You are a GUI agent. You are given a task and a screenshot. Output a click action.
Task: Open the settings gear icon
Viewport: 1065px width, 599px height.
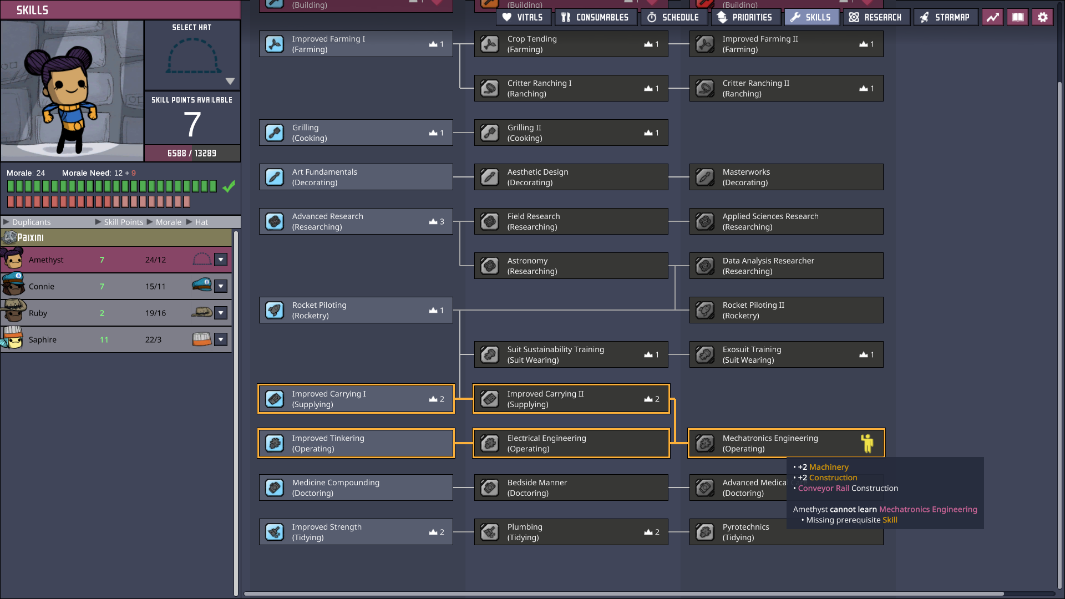[1043, 17]
